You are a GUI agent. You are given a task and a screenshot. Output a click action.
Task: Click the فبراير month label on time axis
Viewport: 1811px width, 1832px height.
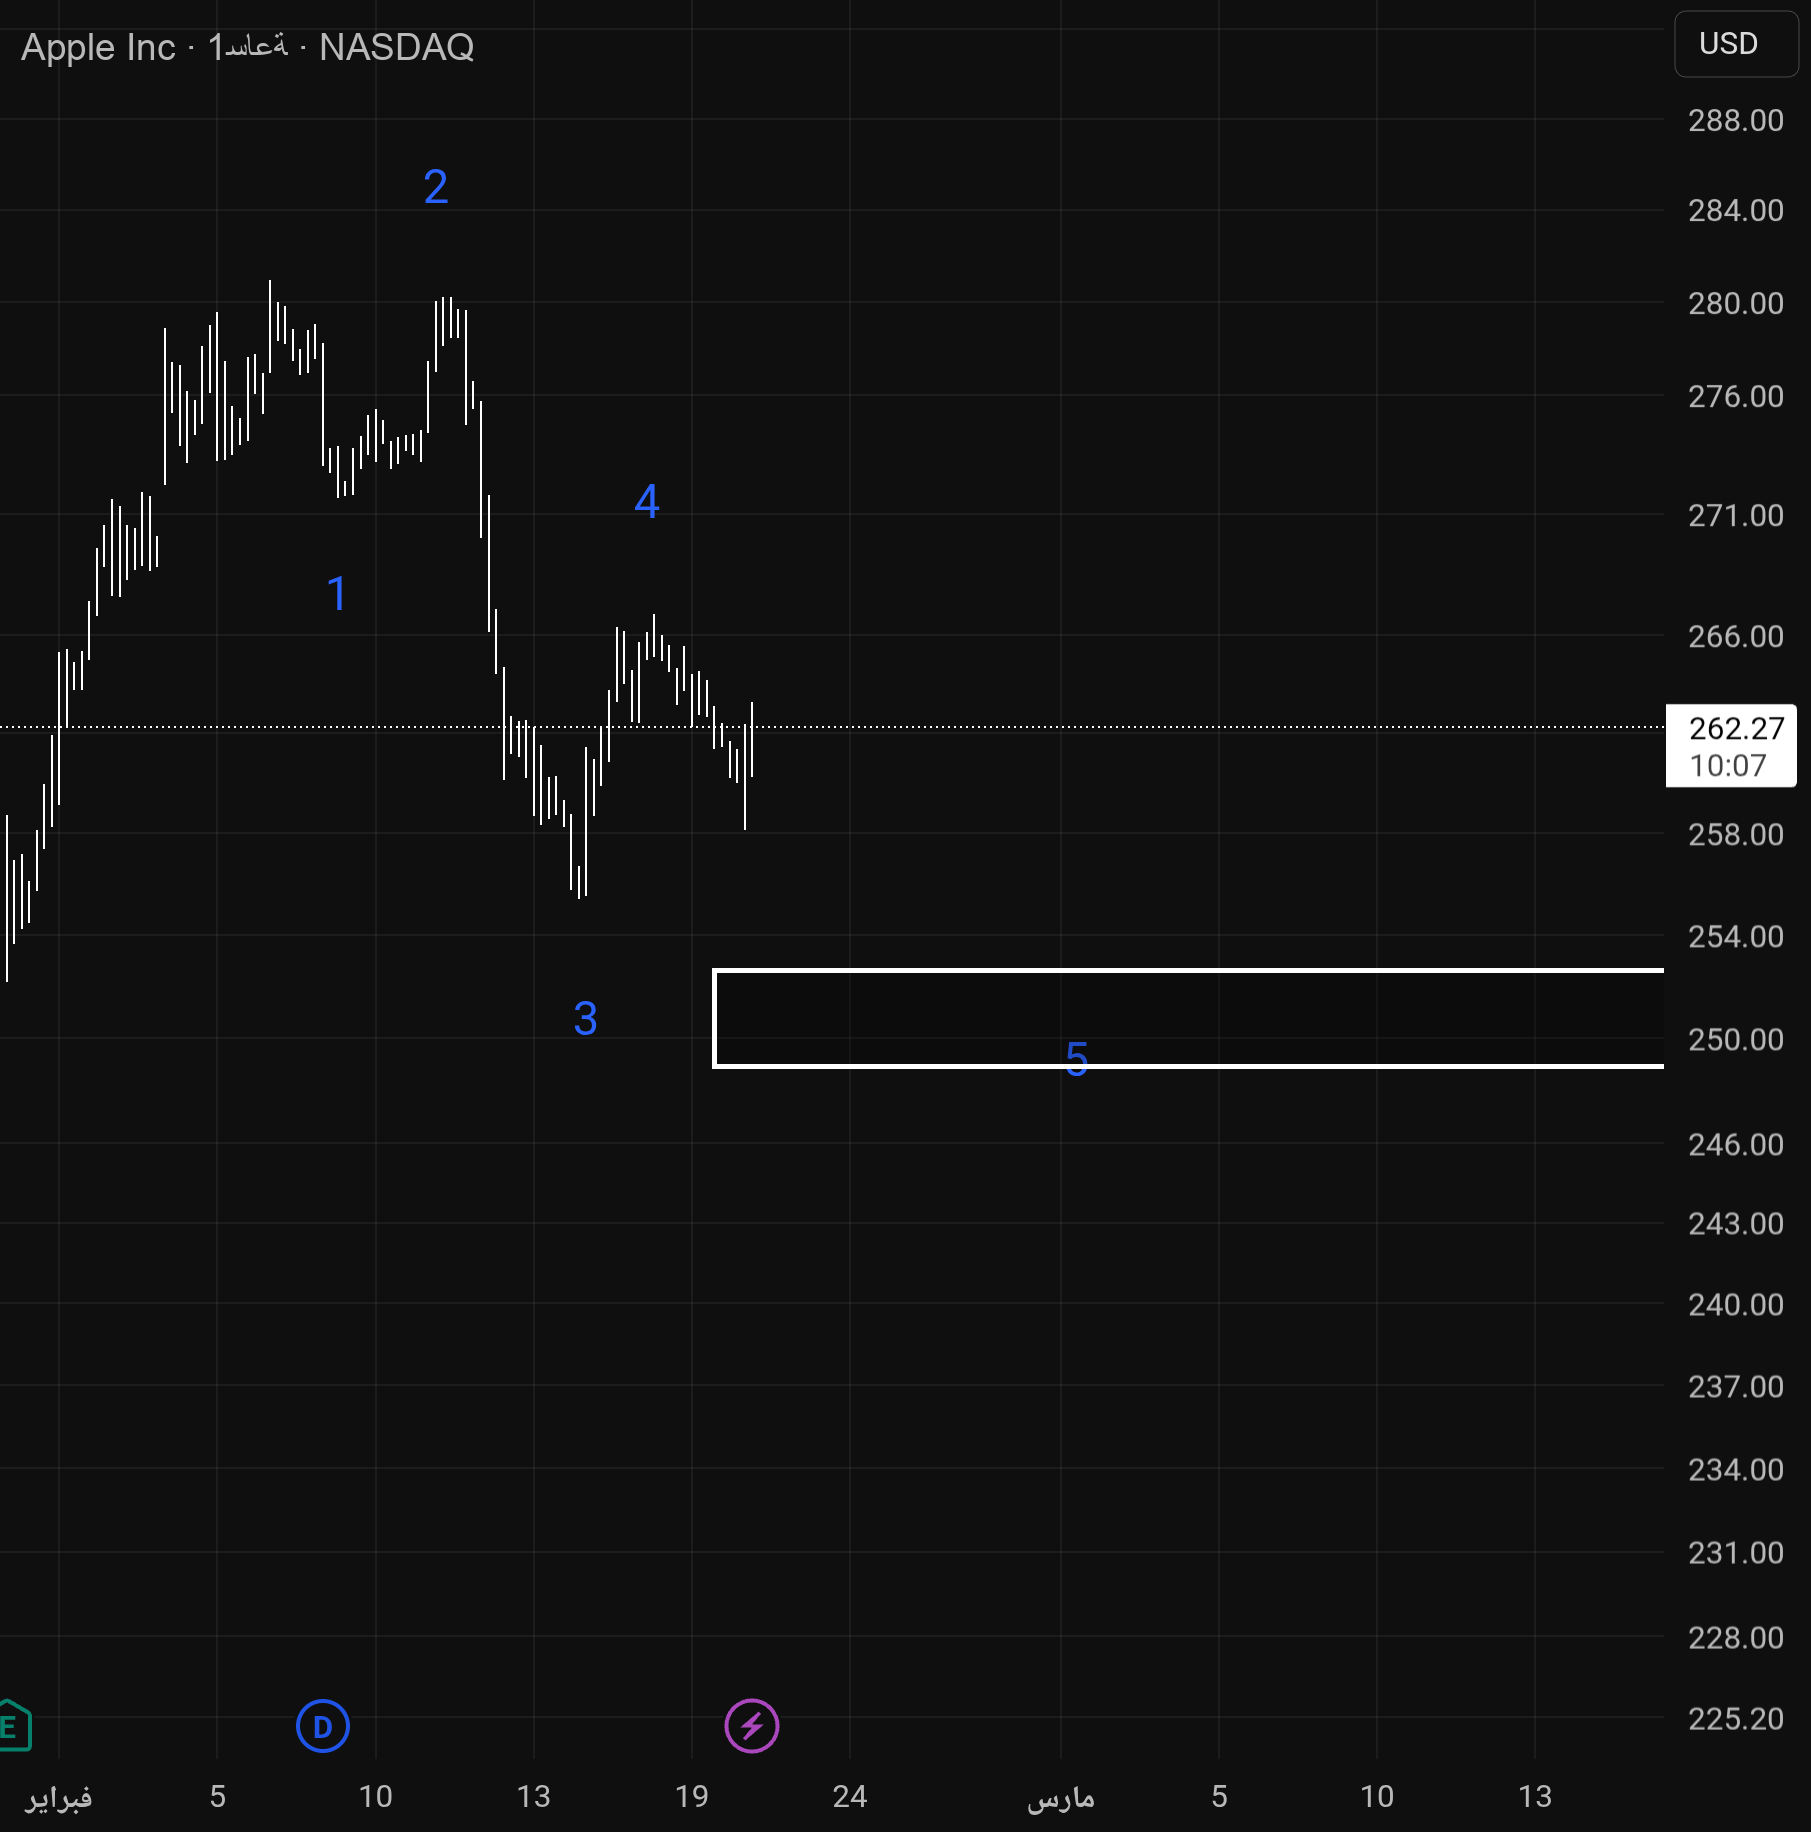tap(59, 1797)
